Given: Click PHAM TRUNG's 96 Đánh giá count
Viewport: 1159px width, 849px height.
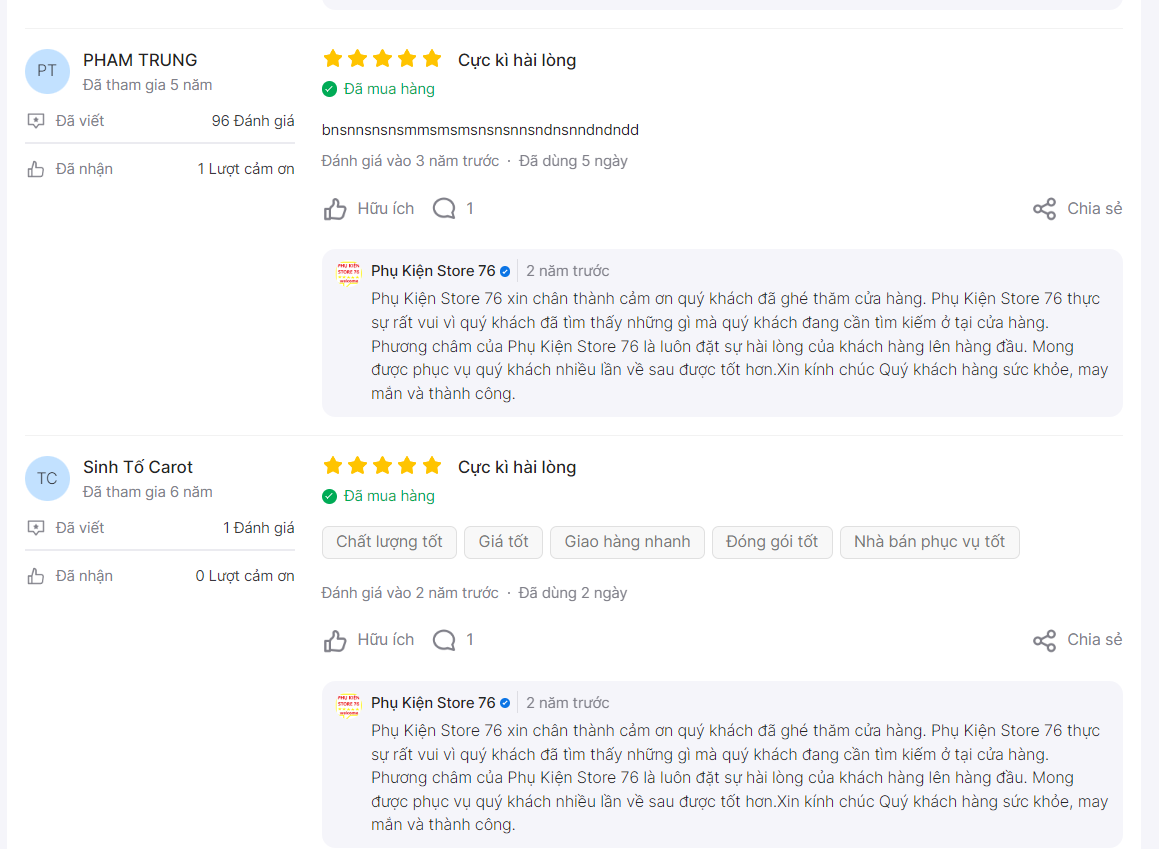Looking at the screenshot, I should tap(253, 121).
